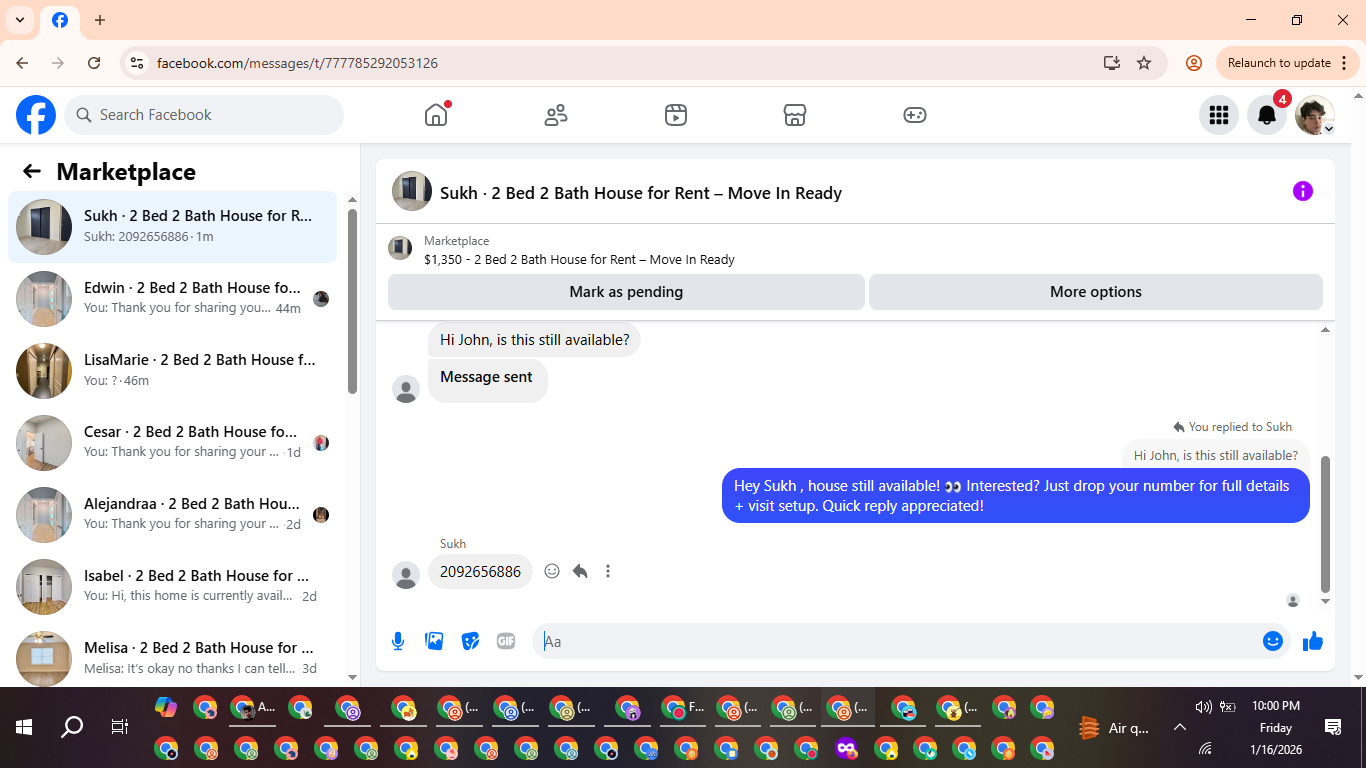Open the Chrome profile icon

click(1193, 63)
